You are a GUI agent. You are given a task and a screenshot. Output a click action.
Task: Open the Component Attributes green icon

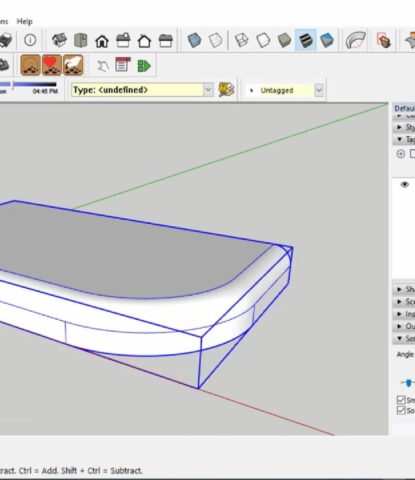pos(144,66)
